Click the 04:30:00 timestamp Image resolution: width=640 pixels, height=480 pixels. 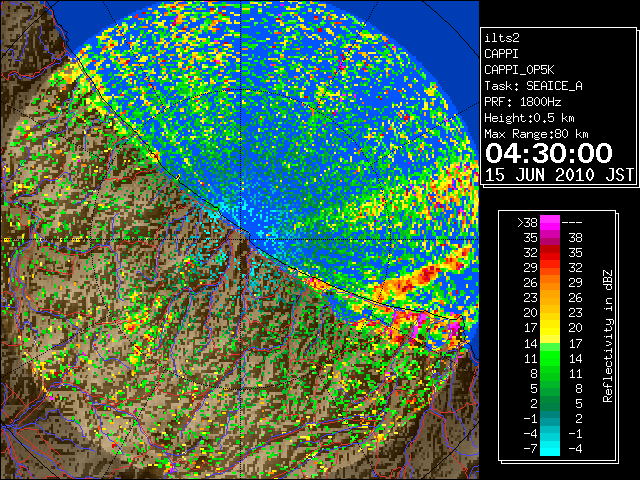[549, 153]
